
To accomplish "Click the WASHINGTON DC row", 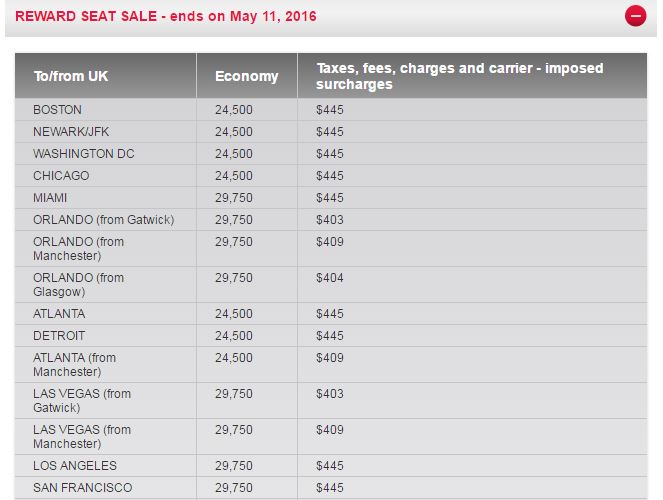I will [83, 154].
